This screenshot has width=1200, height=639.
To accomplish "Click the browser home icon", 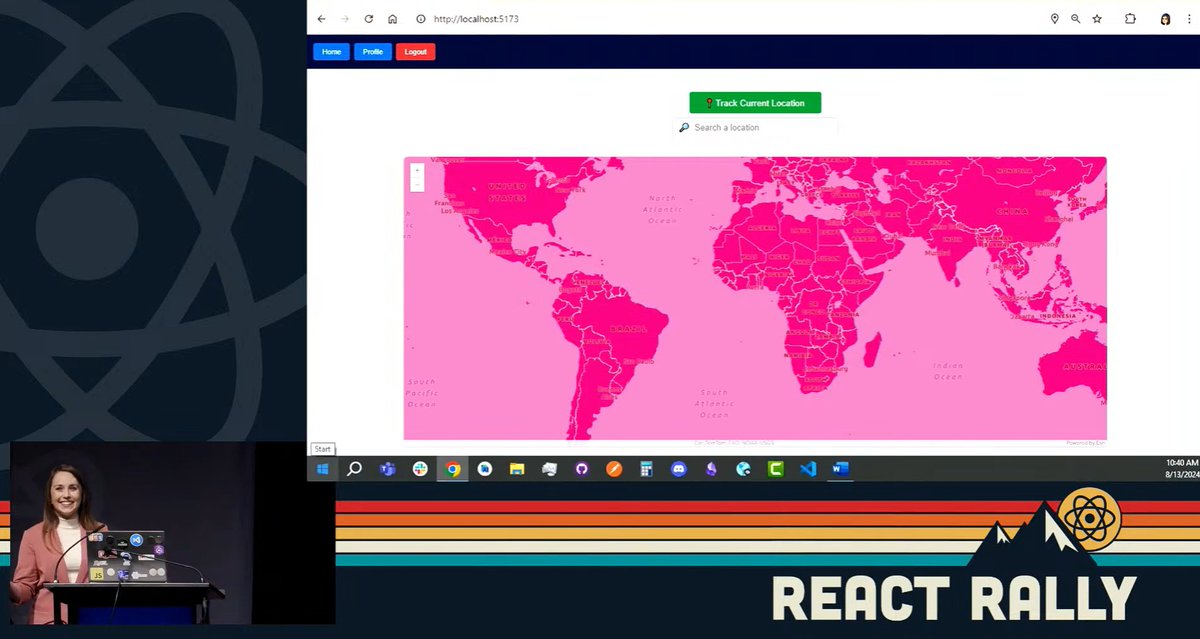I will point(393,19).
